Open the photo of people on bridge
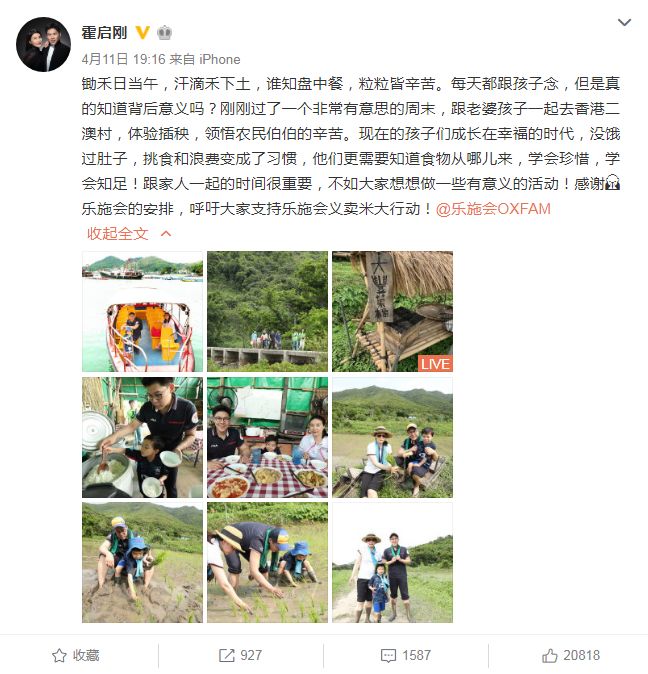Screen dimensions: 648x674 (x=267, y=312)
